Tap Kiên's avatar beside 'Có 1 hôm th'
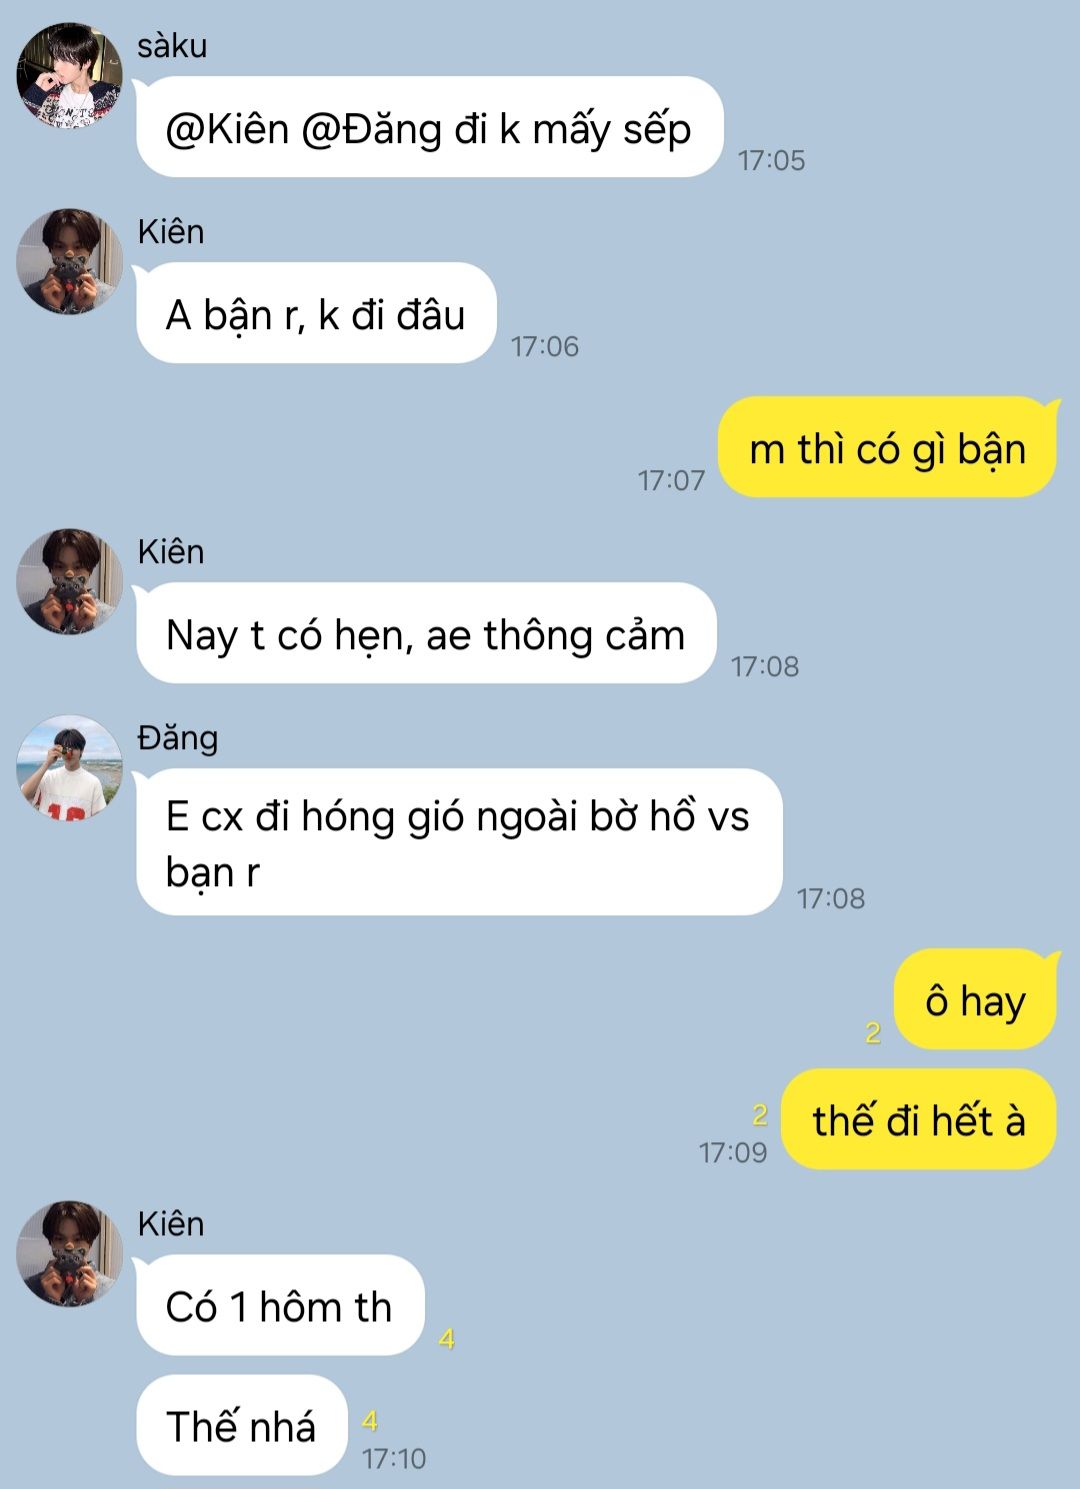1080x1489 pixels. click(x=69, y=1253)
